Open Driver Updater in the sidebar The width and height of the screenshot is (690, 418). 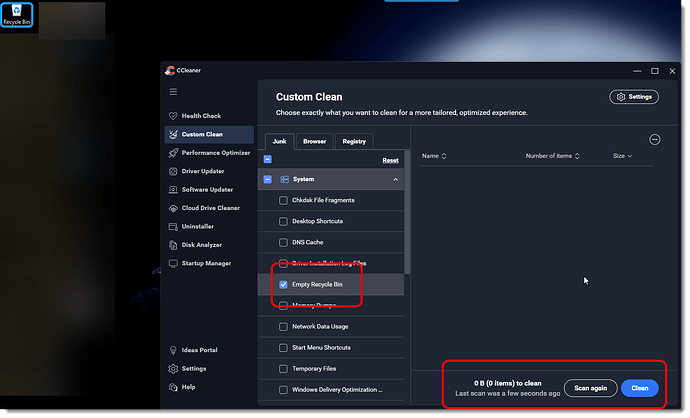point(202,171)
